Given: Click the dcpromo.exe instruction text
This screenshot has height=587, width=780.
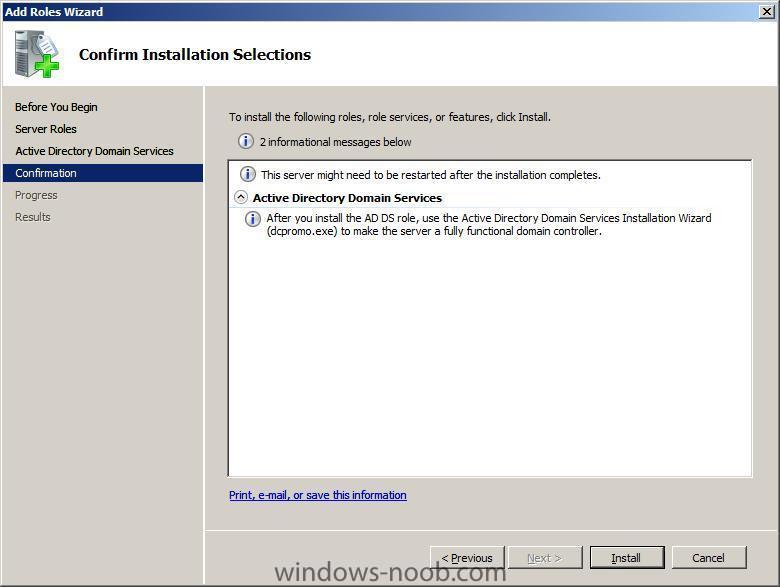Looking at the screenshot, I should coord(488,224).
